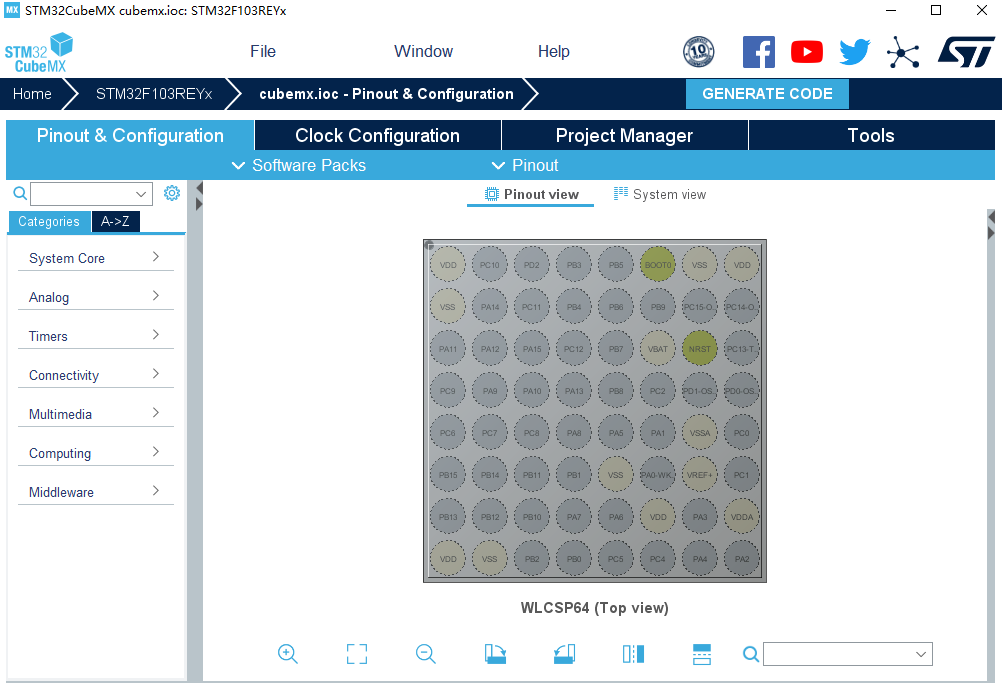Image resolution: width=1002 pixels, height=691 pixels.
Task: Open the Pinout dropdown menu
Action: pyautogui.click(x=525, y=166)
